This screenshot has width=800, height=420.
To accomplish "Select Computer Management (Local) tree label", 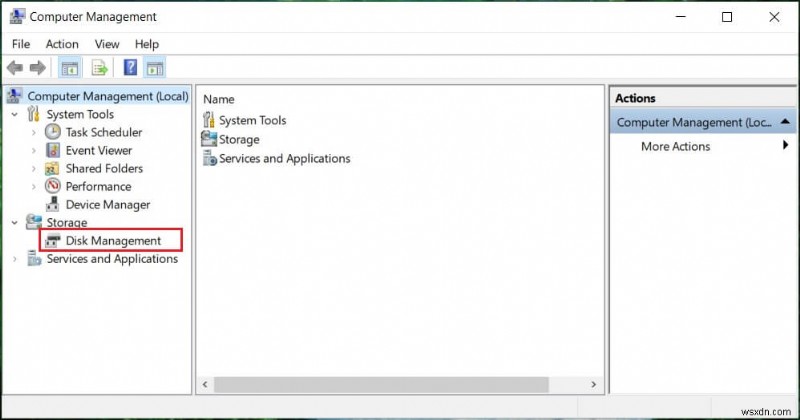I will [108, 96].
